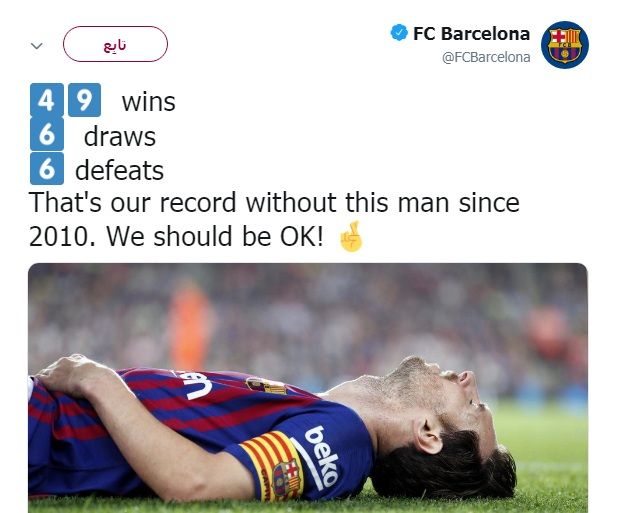Click the "We should be OK!" text
The image size is (624, 513).
214,236
